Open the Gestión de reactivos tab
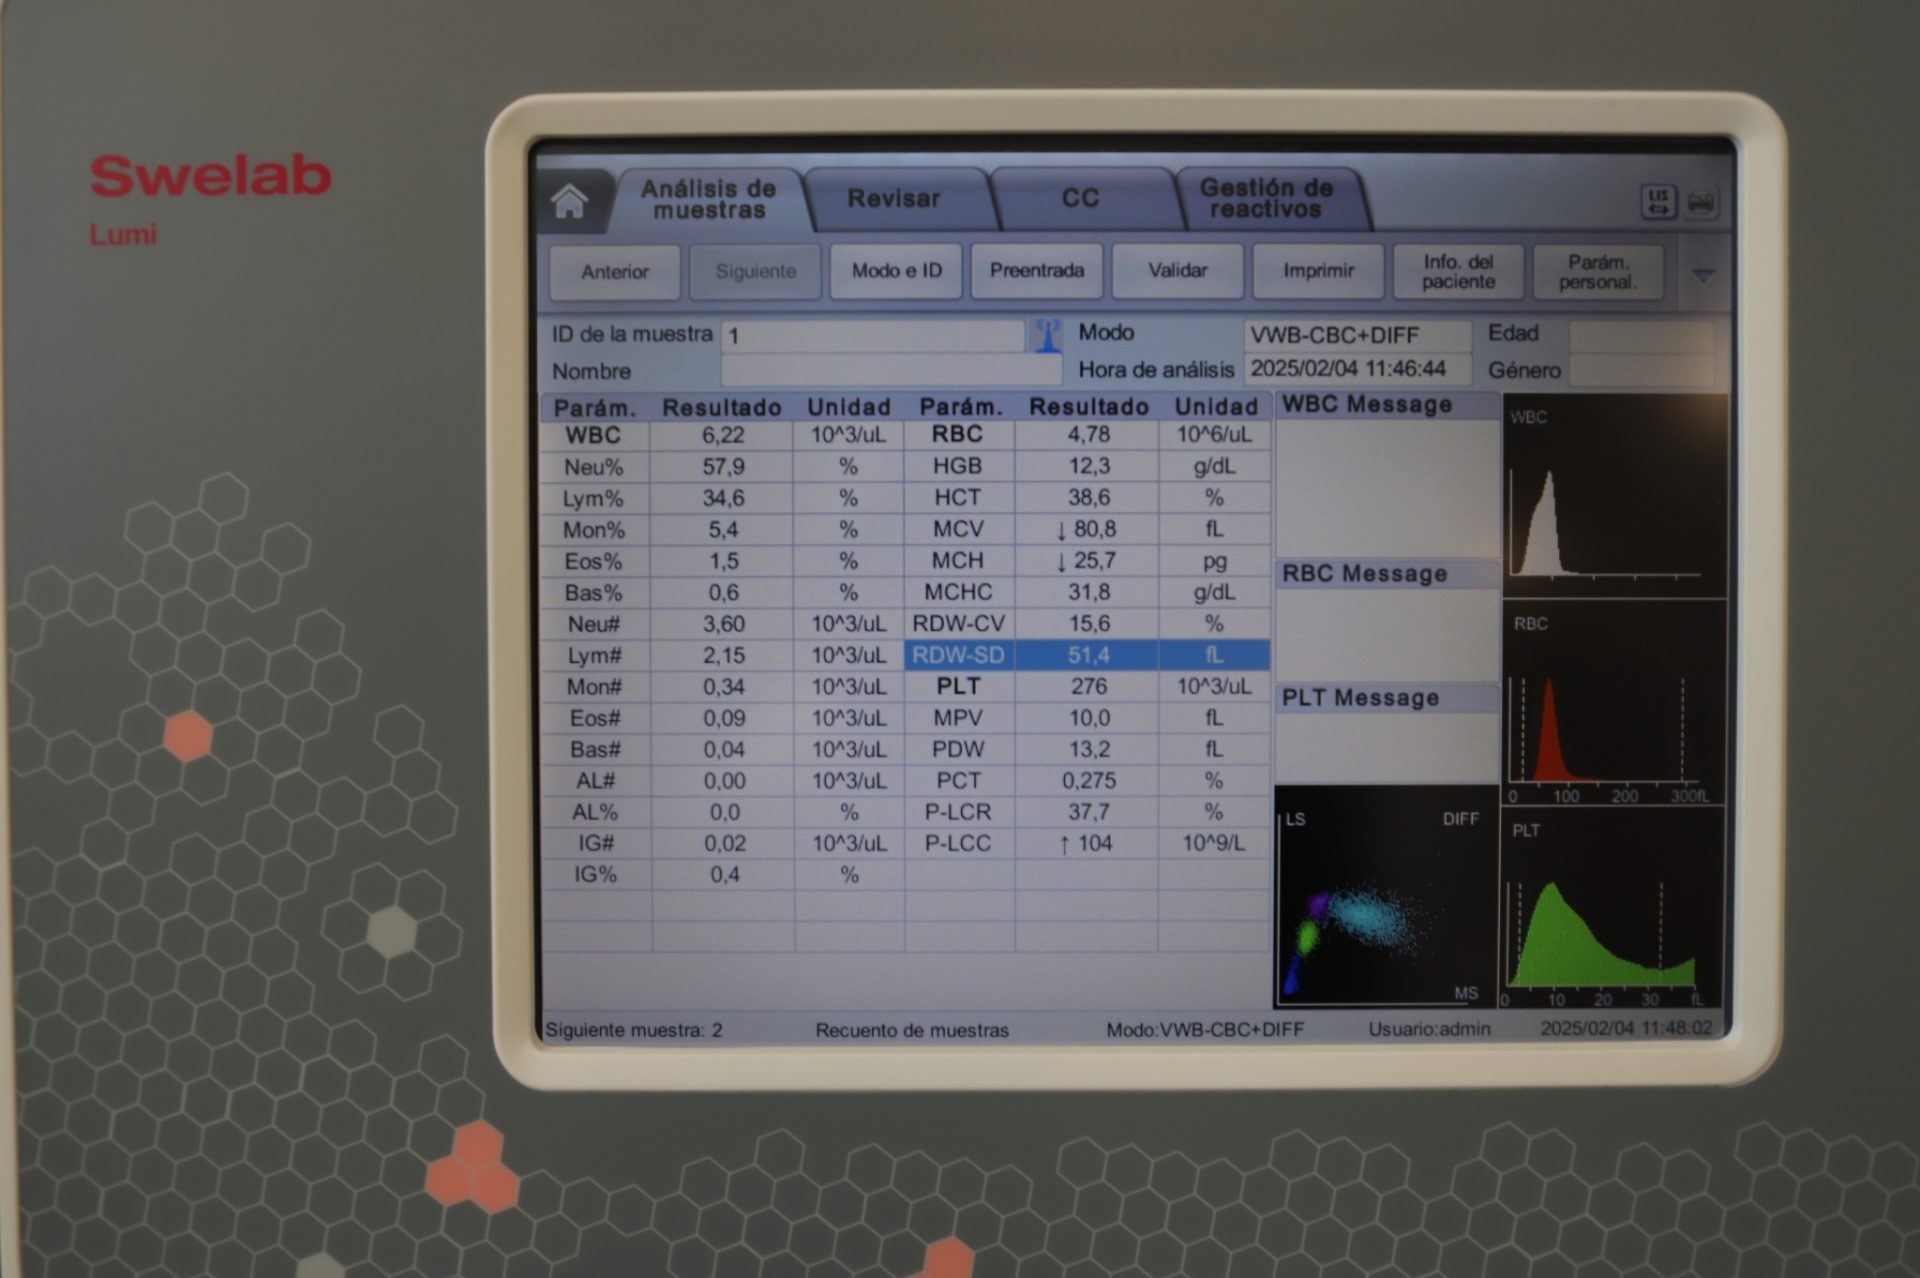The image size is (1920, 1278). [1266, 199]
